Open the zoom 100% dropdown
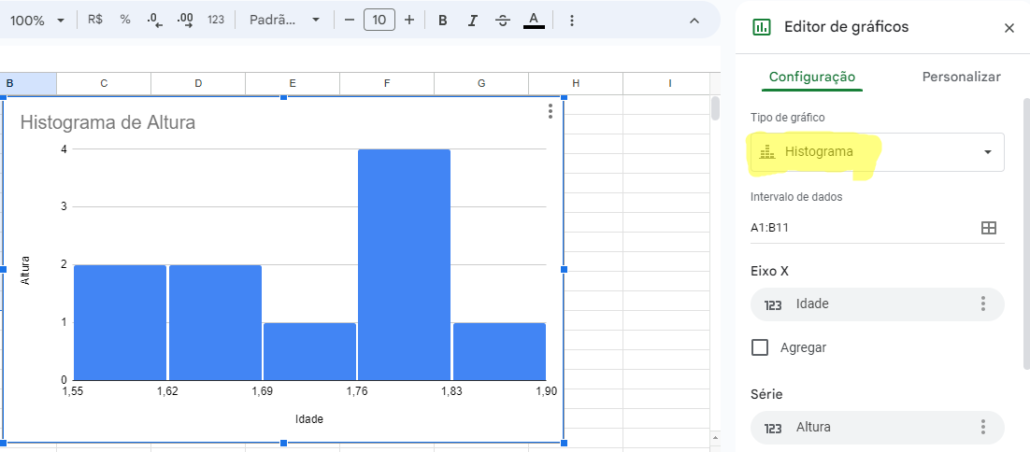 pos(40,20)
